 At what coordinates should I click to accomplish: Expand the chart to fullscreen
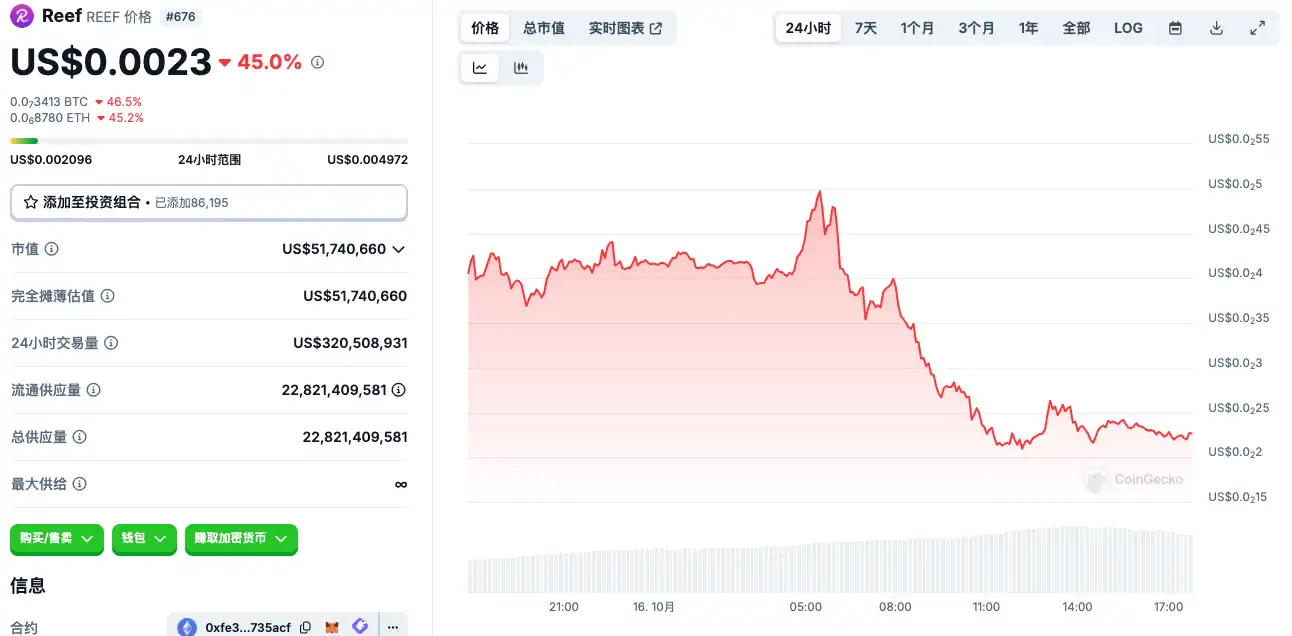(1258, 28)
